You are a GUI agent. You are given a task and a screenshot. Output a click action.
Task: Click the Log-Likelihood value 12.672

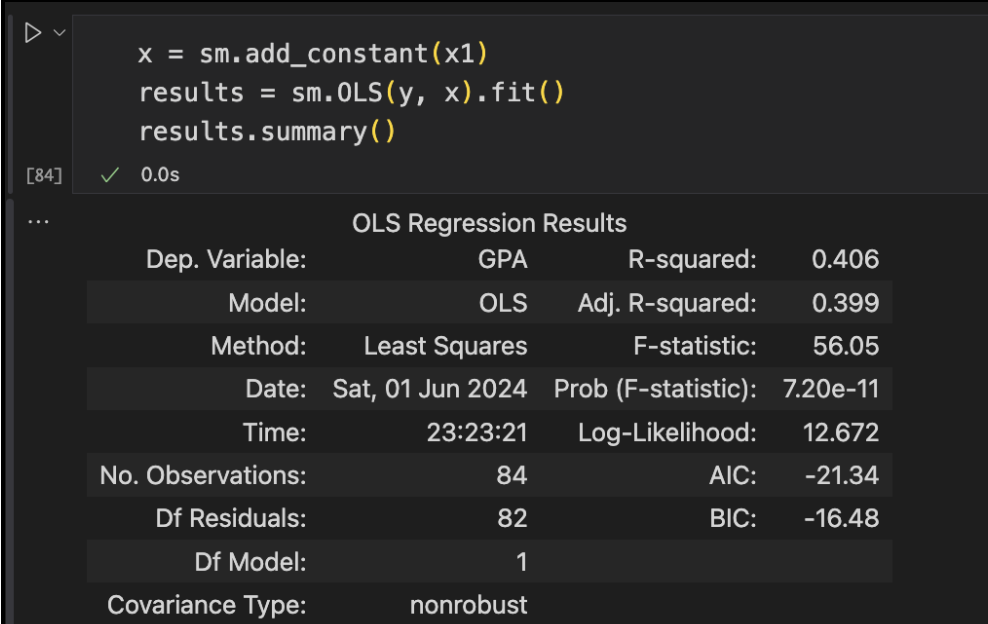(x=841, y=432)
